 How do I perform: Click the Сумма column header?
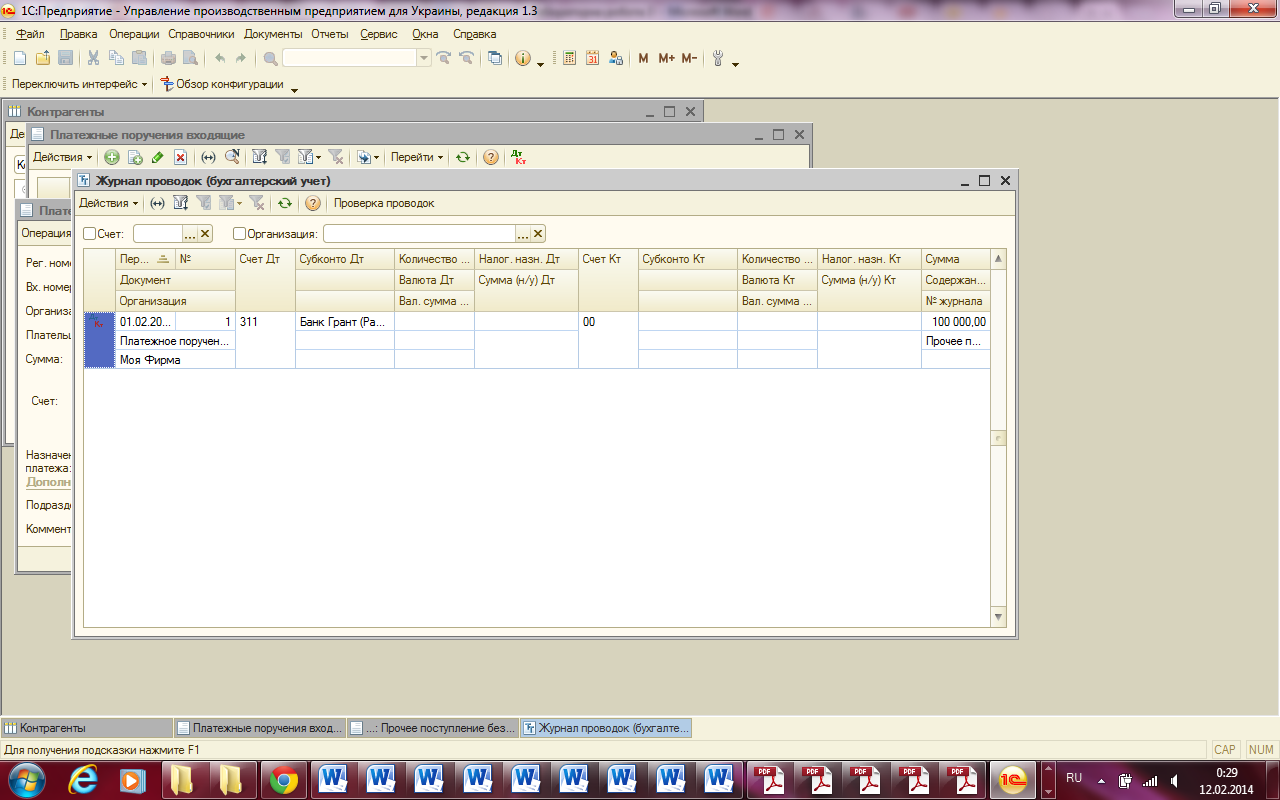[x=955, y=260]
